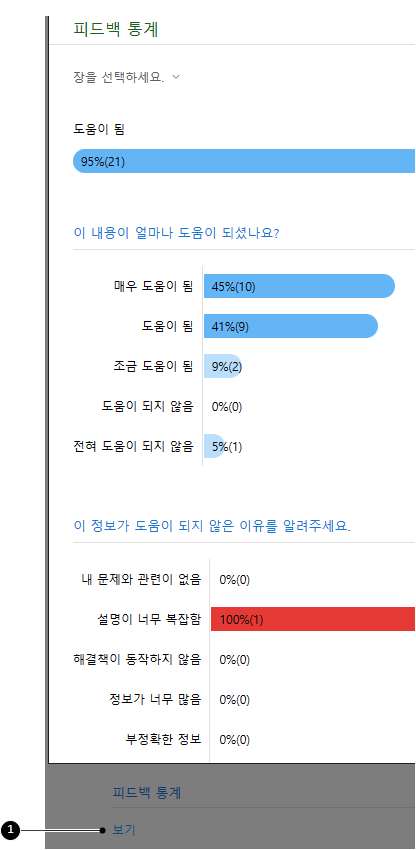Click the bold 도움이 됨 summary label

coord(100,130)
